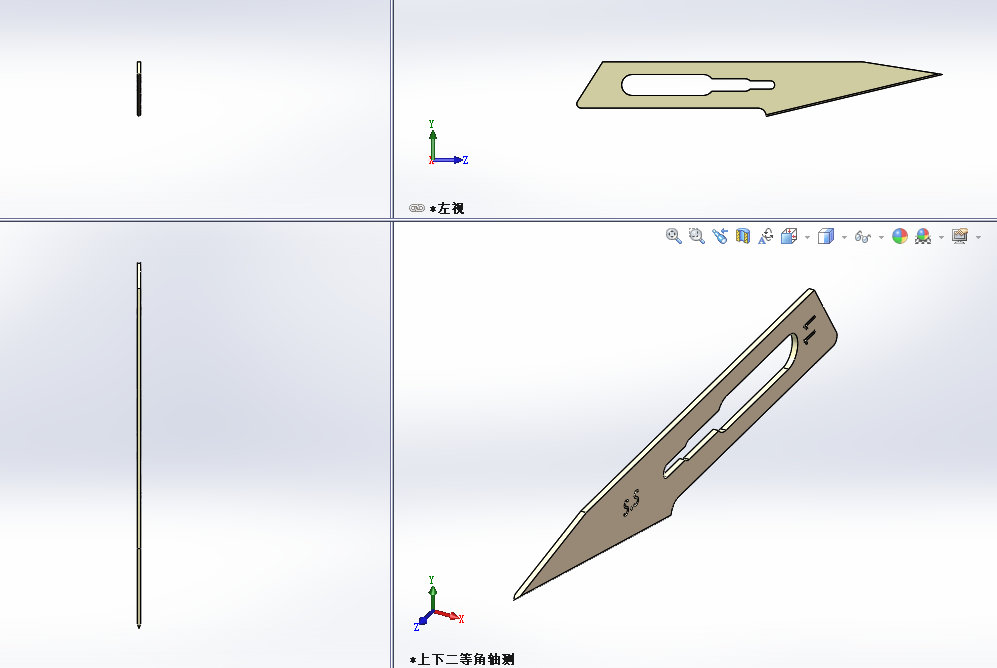Select the short blade edge-on view
Image resolution: width=997 pixels, height=668 pixels.
coord(139,89)
